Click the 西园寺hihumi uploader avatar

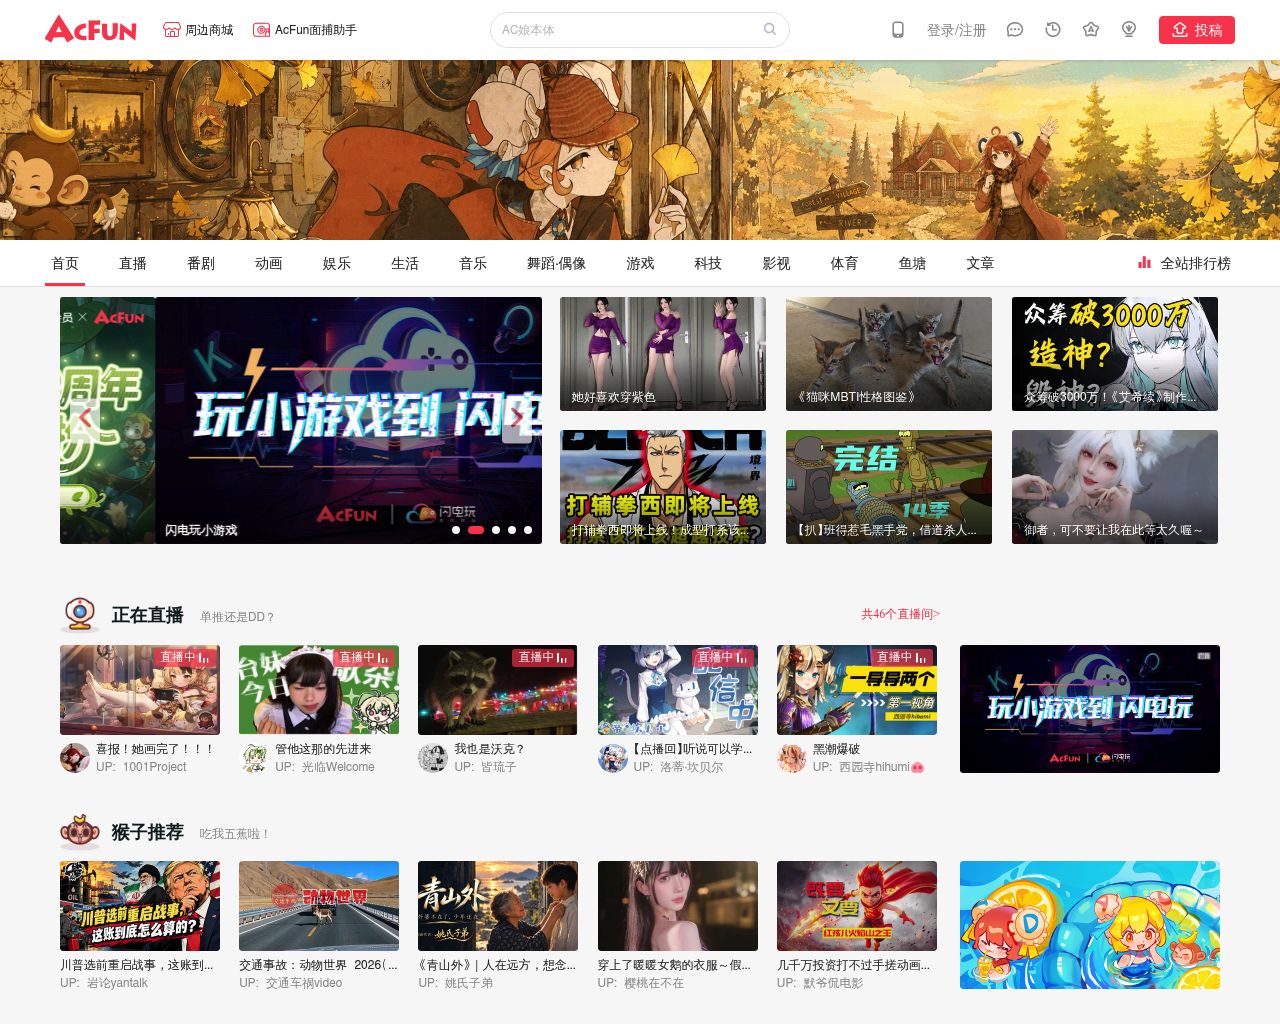coord(792,758)
